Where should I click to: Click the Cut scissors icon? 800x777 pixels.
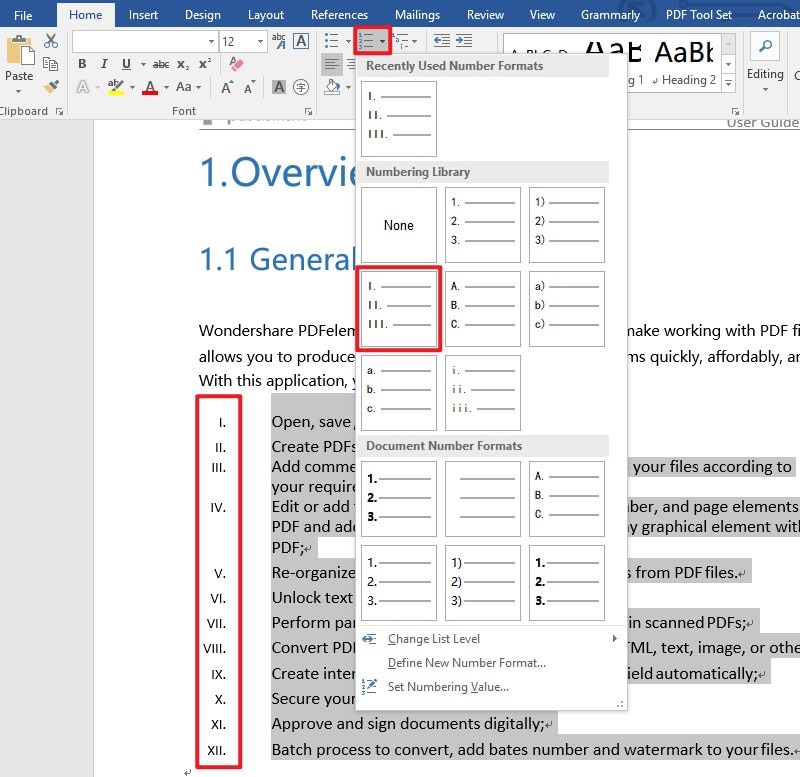tap(51, 41)
